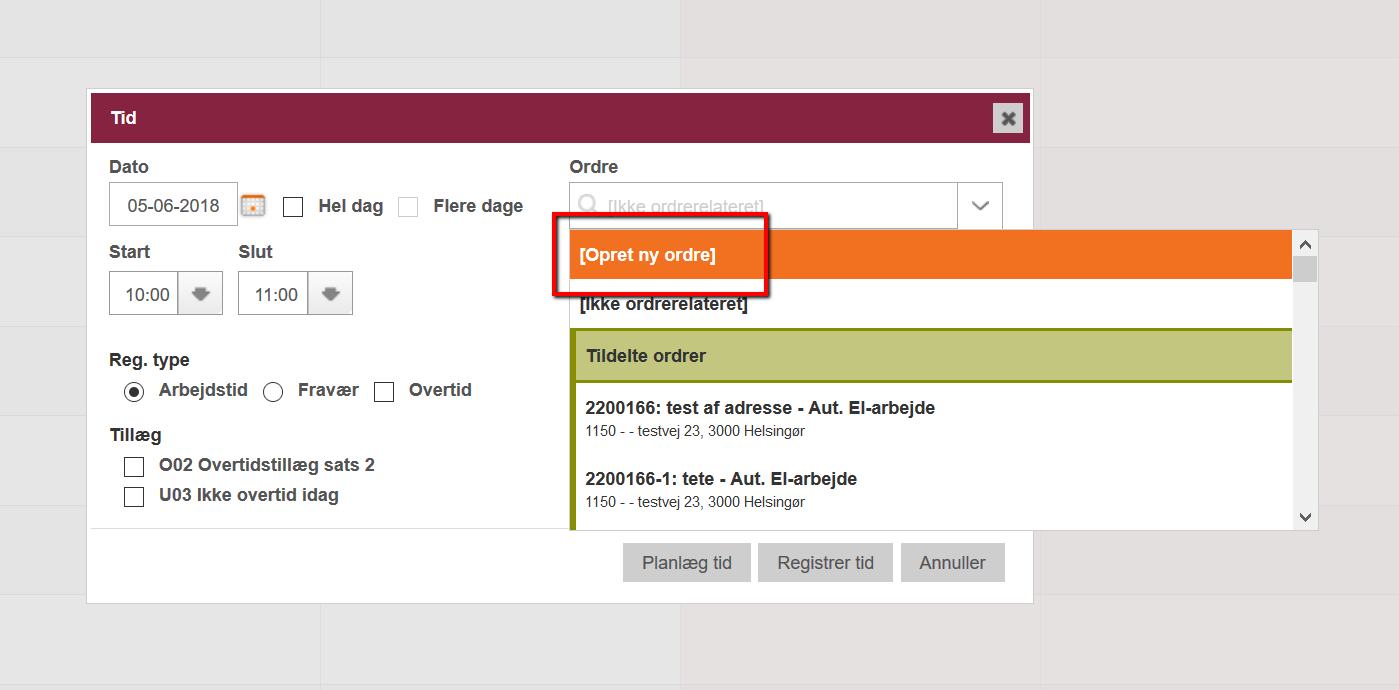Open the calendar date picker icon
This screenshot has height=690, width=1399.
click(x=253, y=205)
